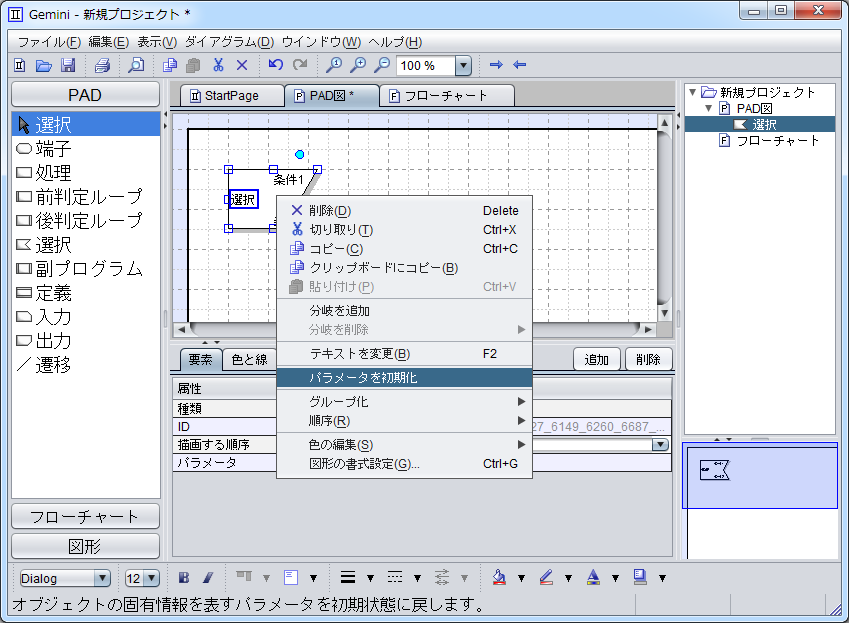The width and height of the screenshot is (849, 623).
Task: Select the 定義 palette item
Action: [86, 293]
